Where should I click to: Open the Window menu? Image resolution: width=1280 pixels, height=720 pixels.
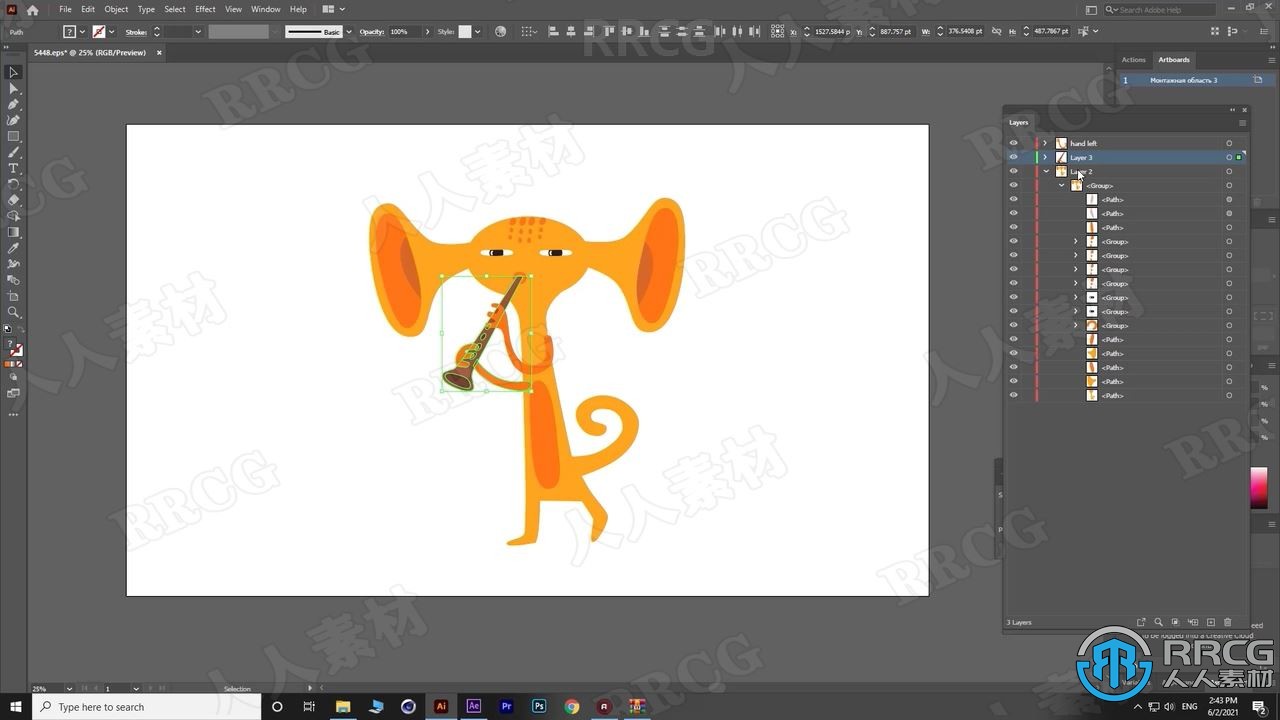coord(265,9)
